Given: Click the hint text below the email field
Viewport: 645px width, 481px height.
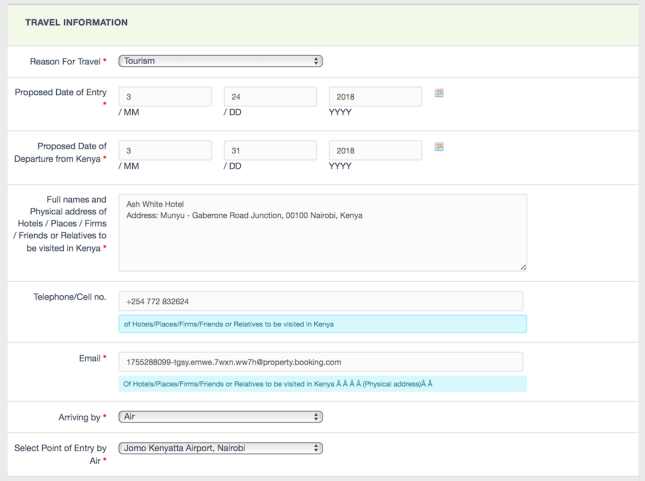Looking at the screenshot, I should tap(278, 384).
